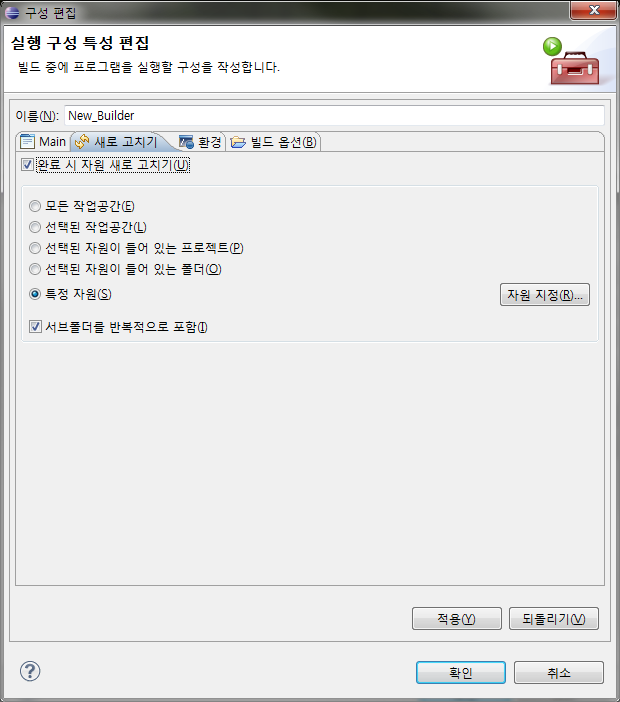The height and width of the screenshot is (702, 620).
Task: Select the 모든 작업공간 radio option
Action: pyautogui.click(x=35, y=206)
